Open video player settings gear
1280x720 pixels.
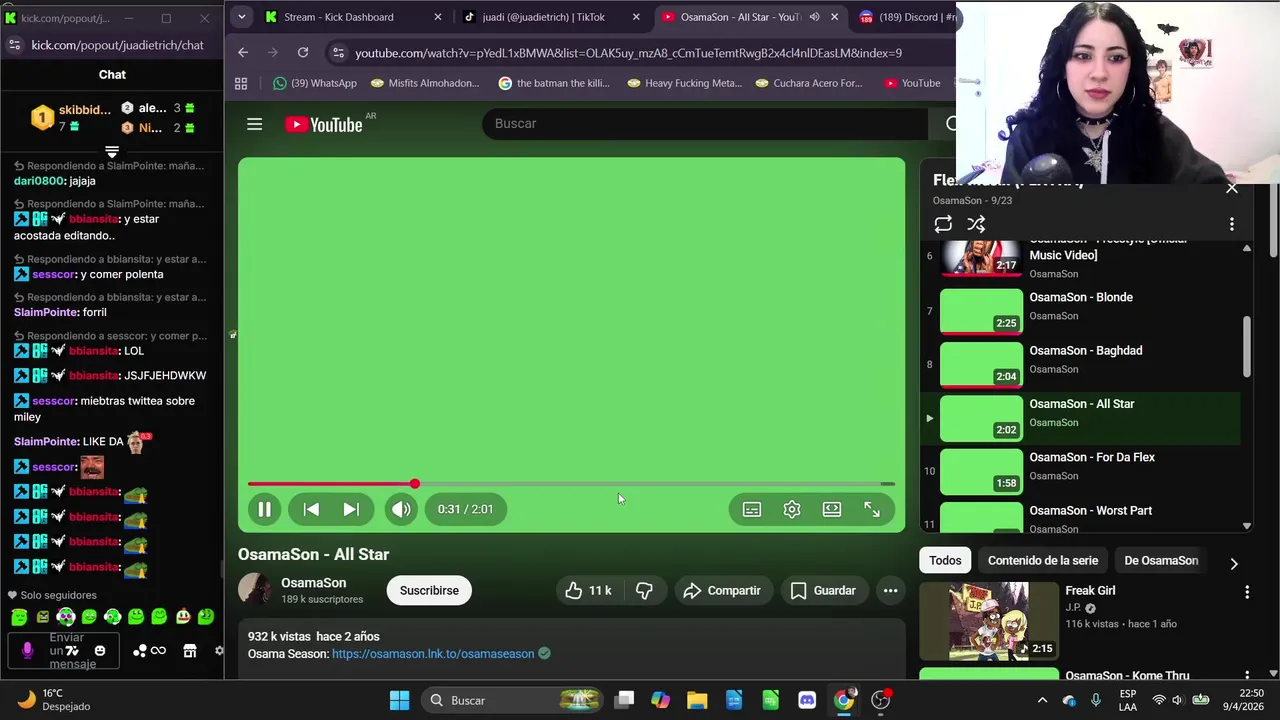[x=792, y=509]
